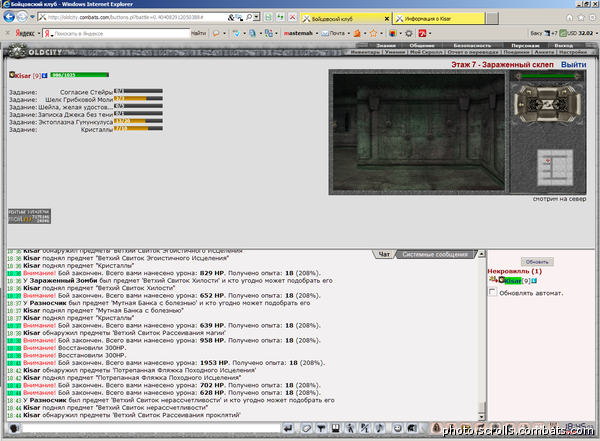Switch to the 'Информация о Kisar' browser tab
Viewport: 600px width, 441px height.
coord(439,18)
